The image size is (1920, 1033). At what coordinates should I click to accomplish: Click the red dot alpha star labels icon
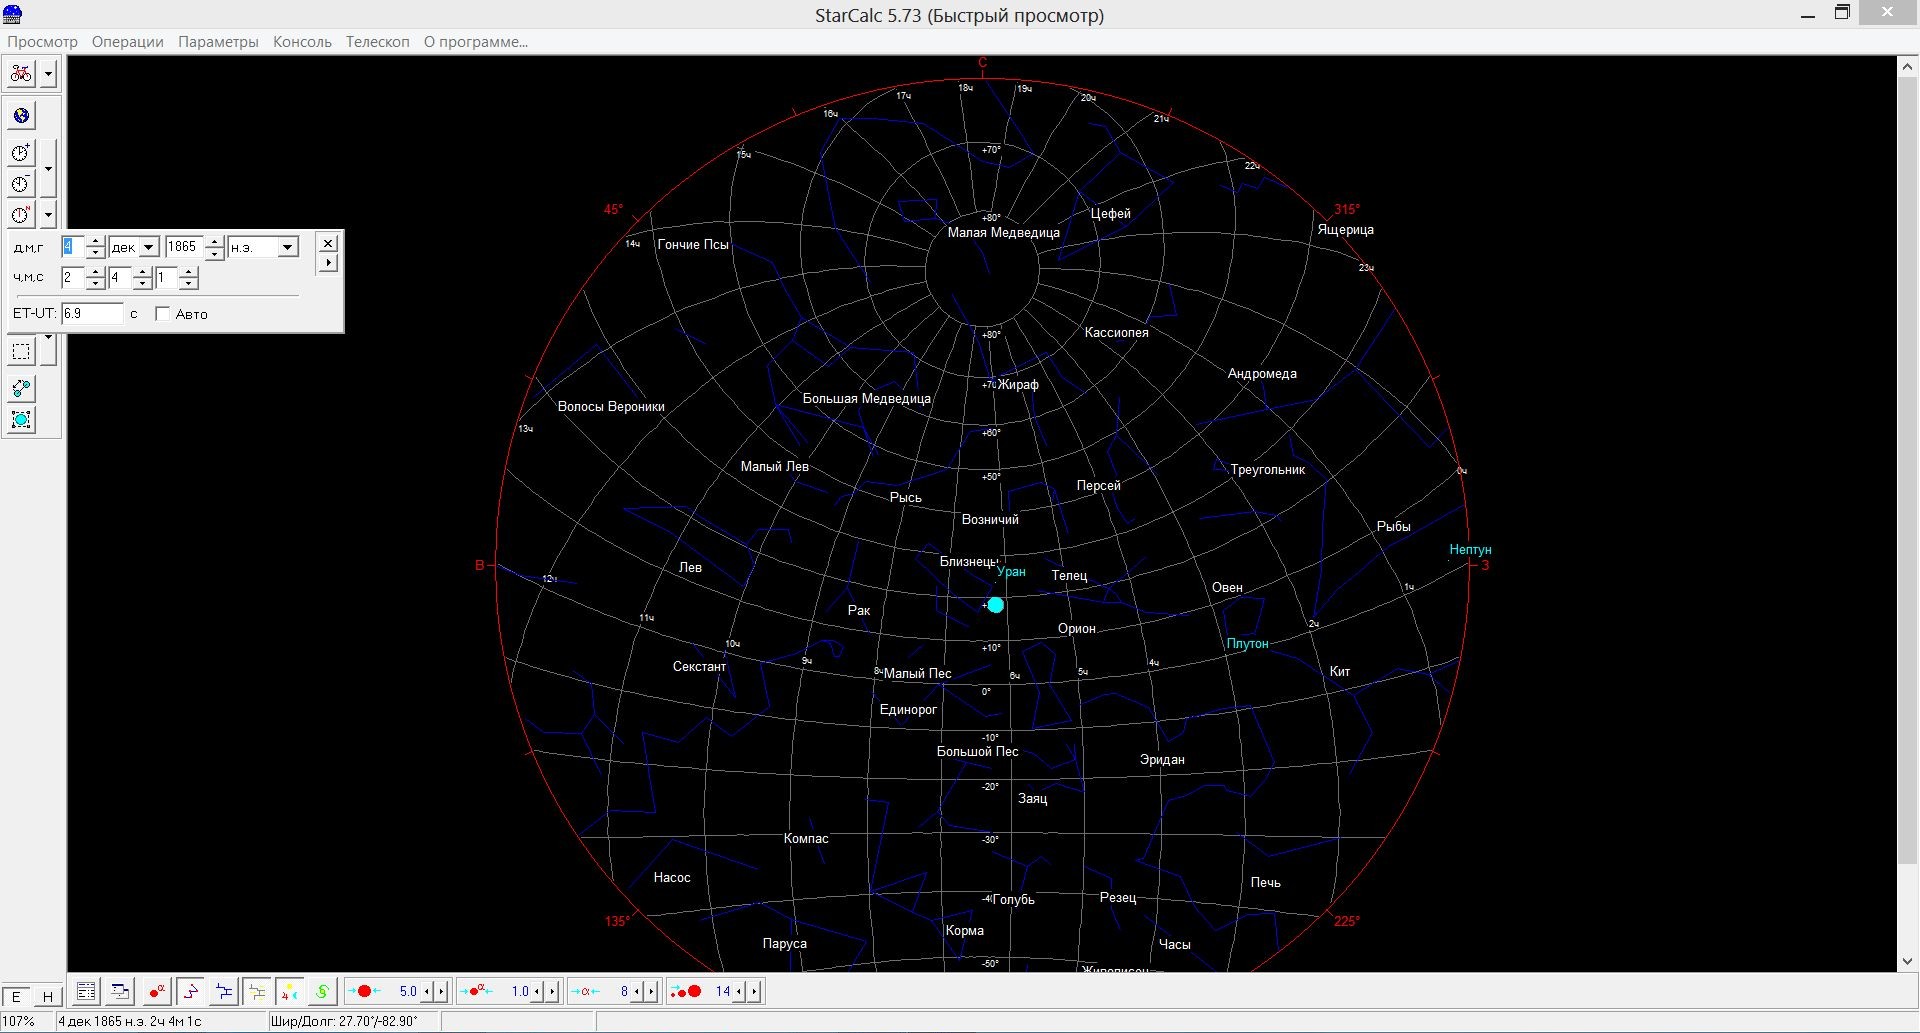pos(157,992)
